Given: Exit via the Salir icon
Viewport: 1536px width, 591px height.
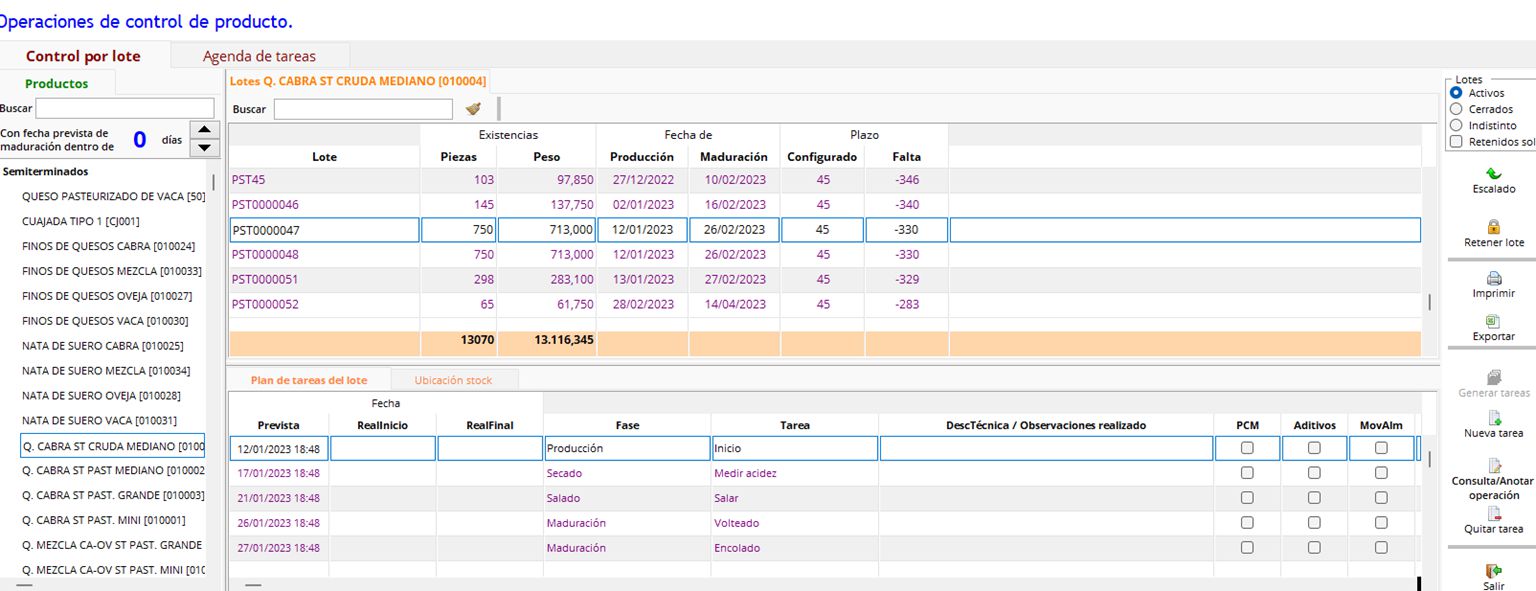Looking at the screenshot, I should tap(1494, 570).
